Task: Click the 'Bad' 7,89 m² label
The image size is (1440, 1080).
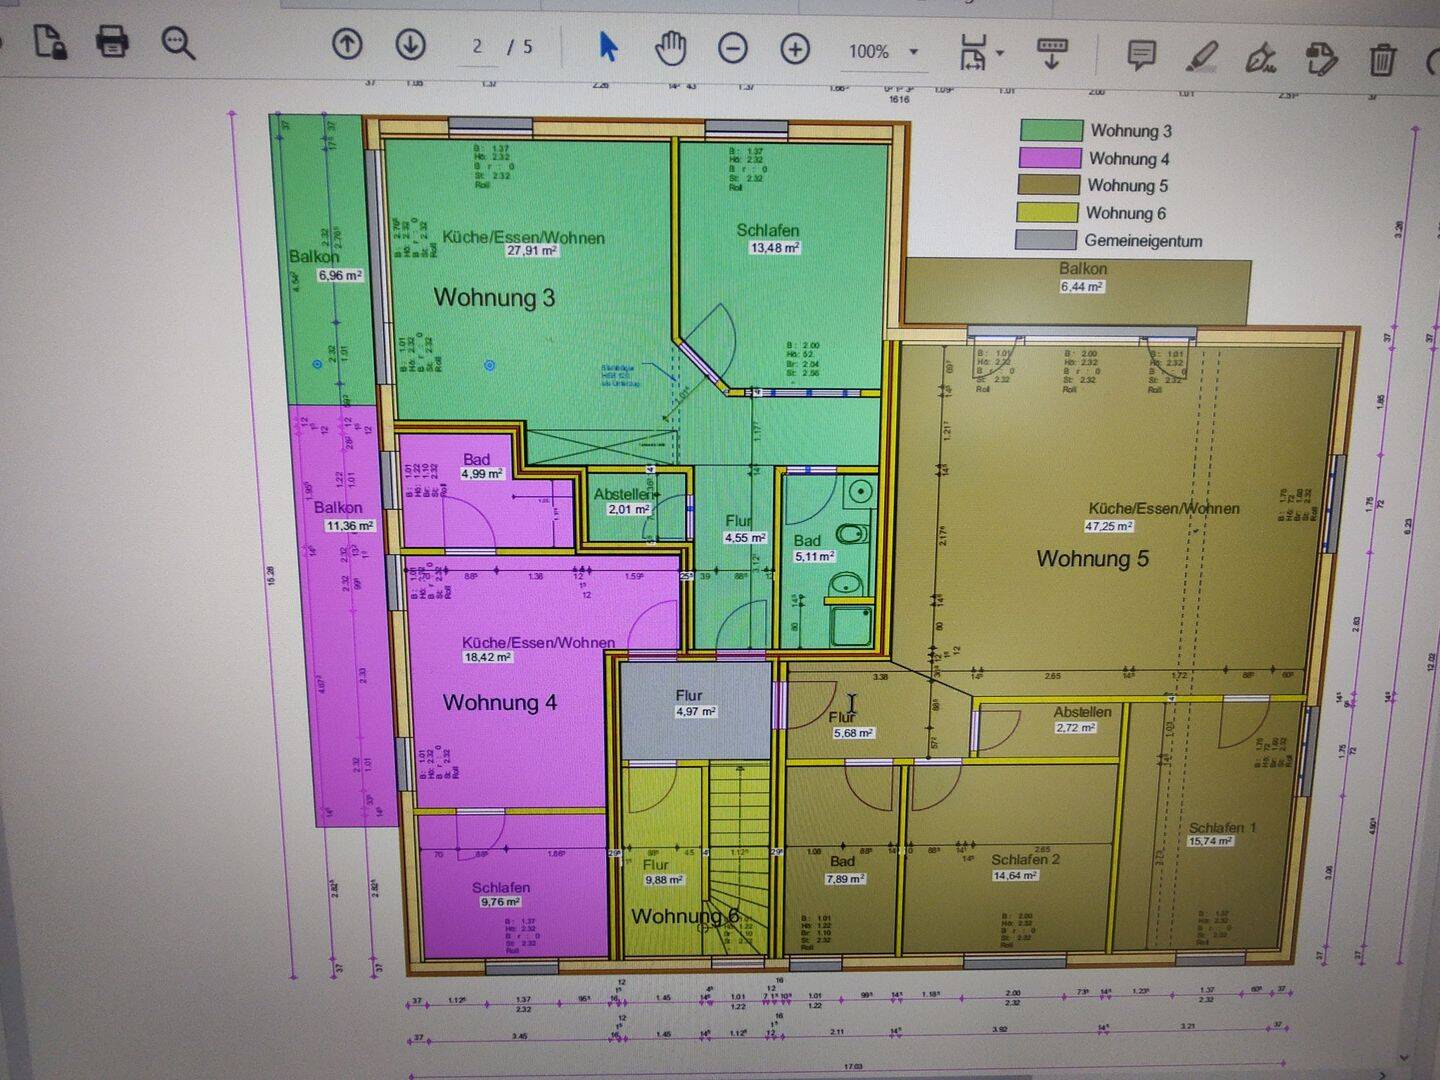Action: coord(842,862)
